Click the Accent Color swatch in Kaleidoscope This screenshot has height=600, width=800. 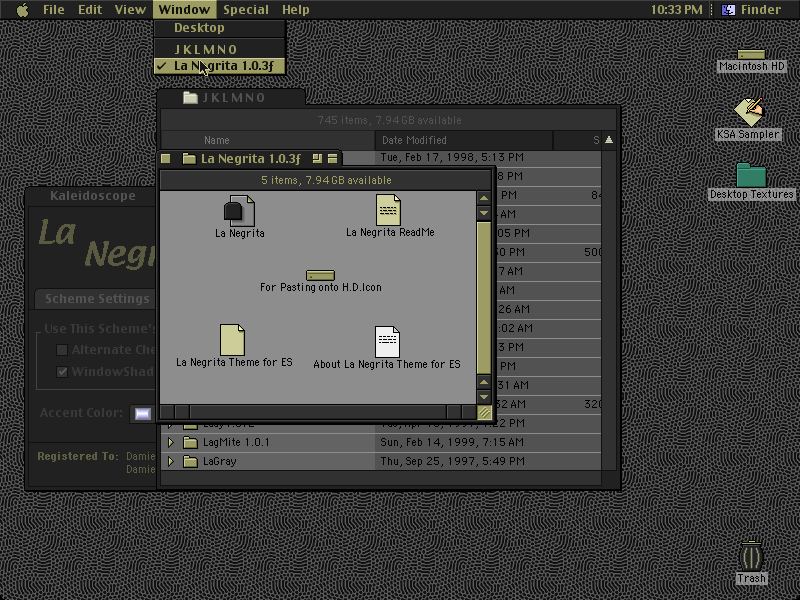coord(142,413)
